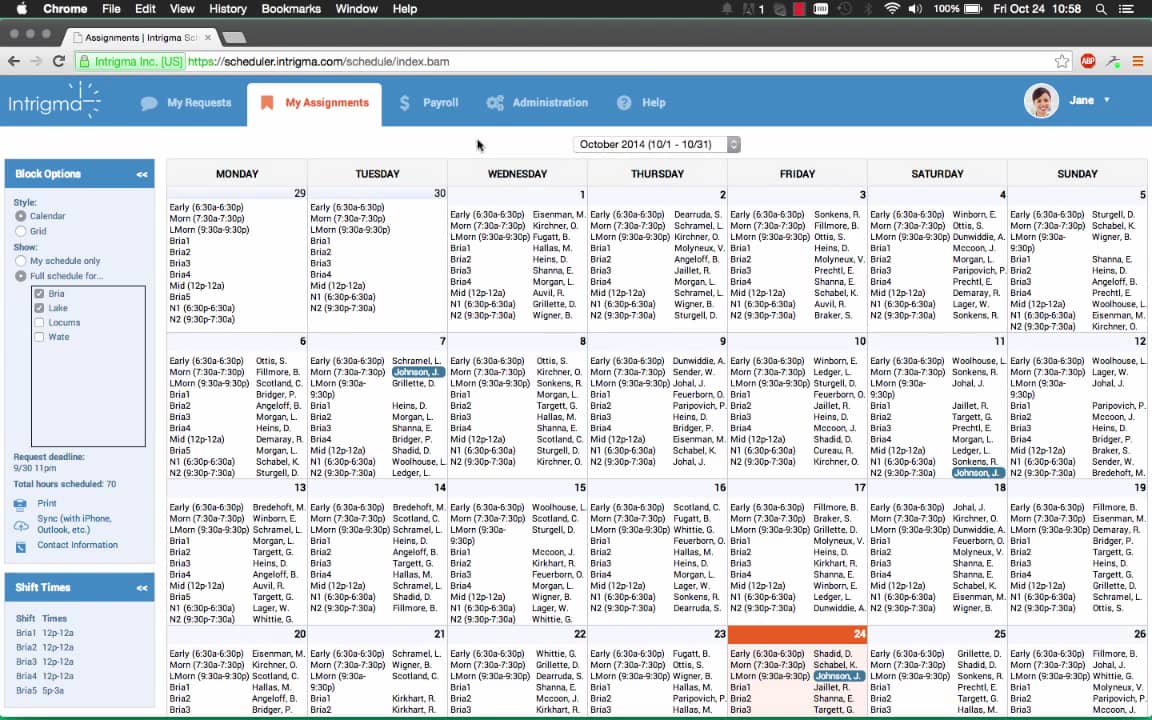Viewport: 1152px width, 720px height.
Task: Click the Print link
Action: pos(47,503)
